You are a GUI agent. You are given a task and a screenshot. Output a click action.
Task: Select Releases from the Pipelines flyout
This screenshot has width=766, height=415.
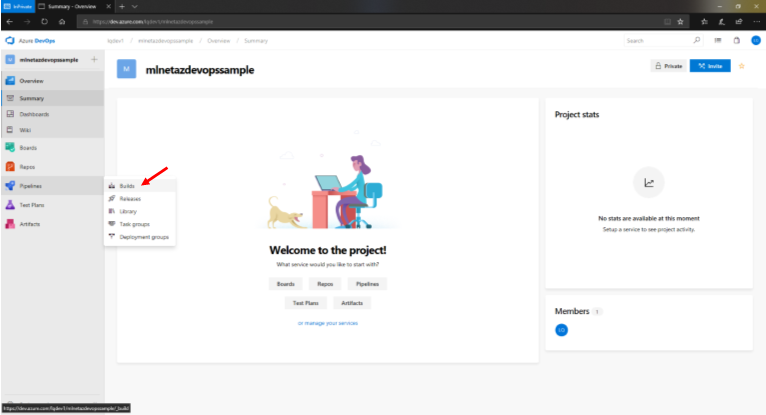point(130,199)
